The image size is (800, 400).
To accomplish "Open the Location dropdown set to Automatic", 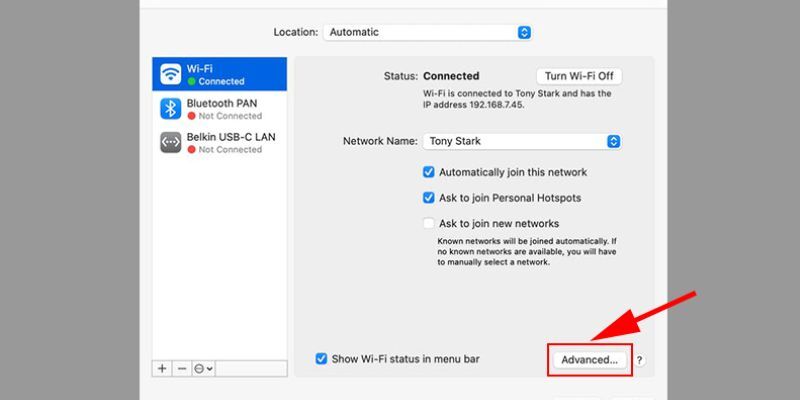I will coord(427,32).
